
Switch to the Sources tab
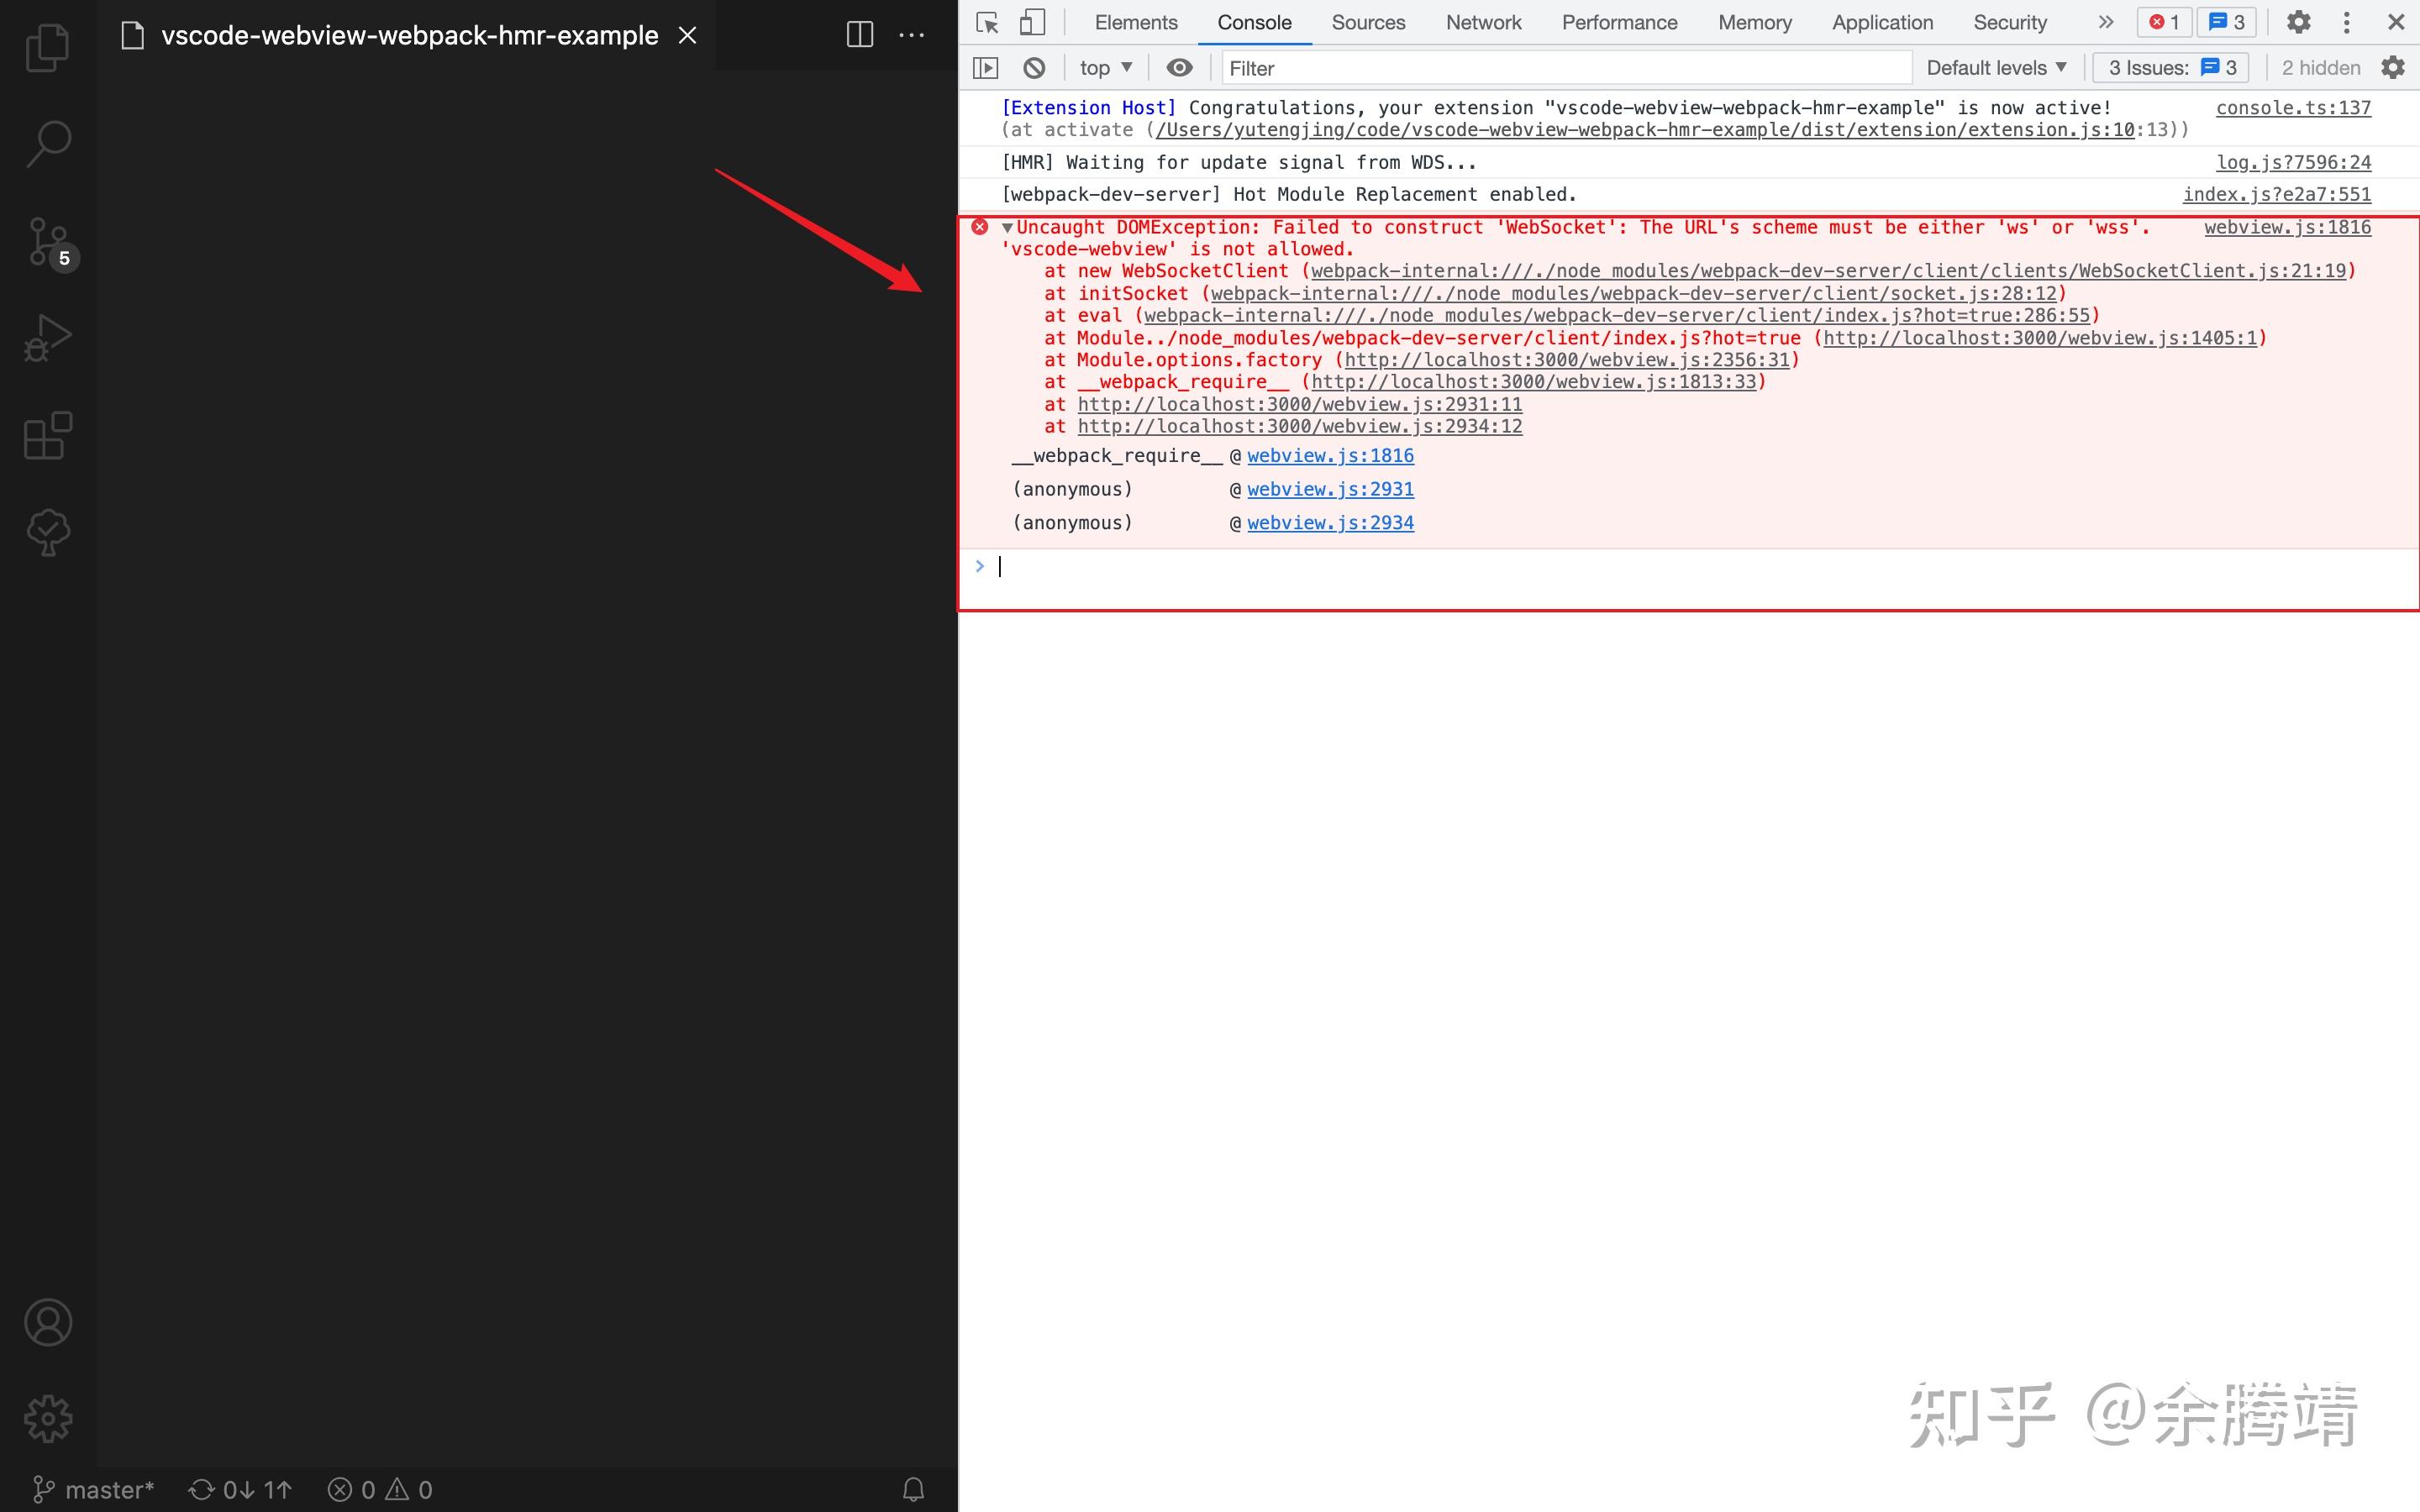(x=1367, y=22)
